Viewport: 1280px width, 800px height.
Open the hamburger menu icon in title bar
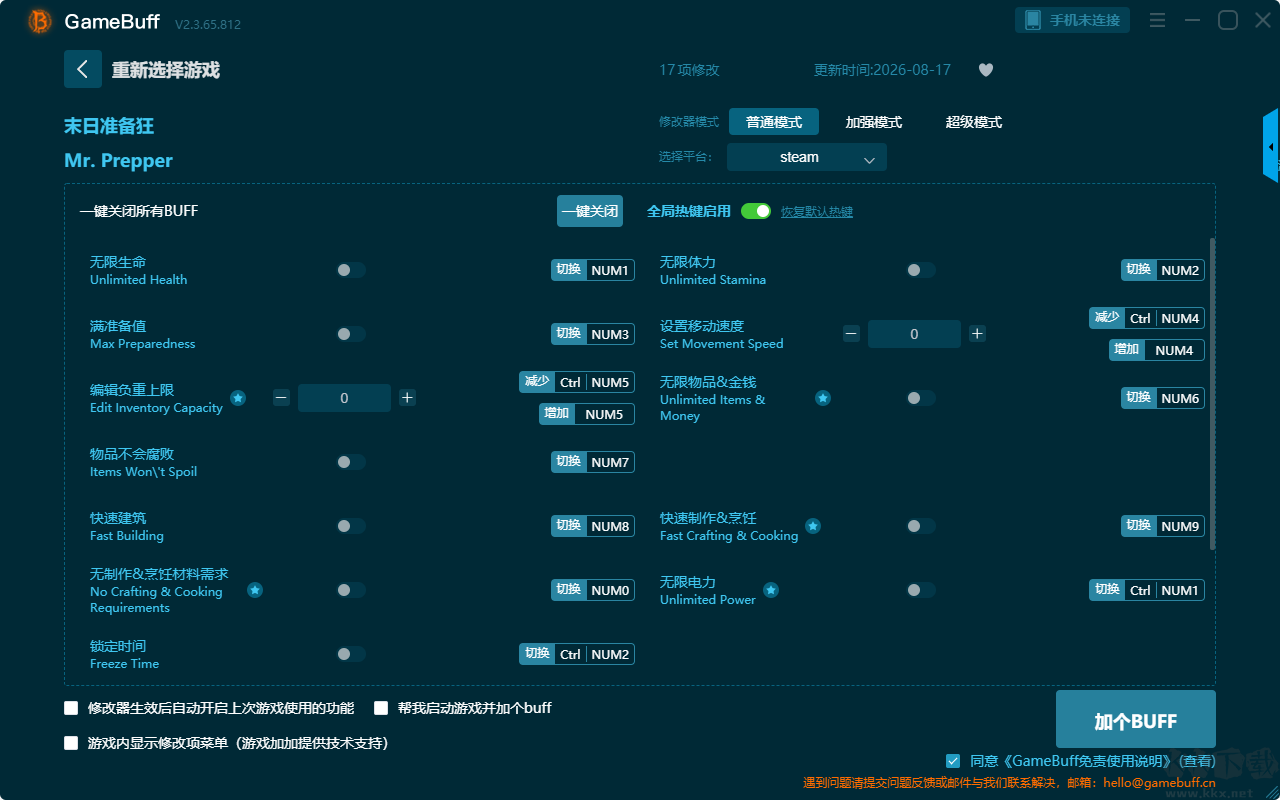coord(1157,20)
